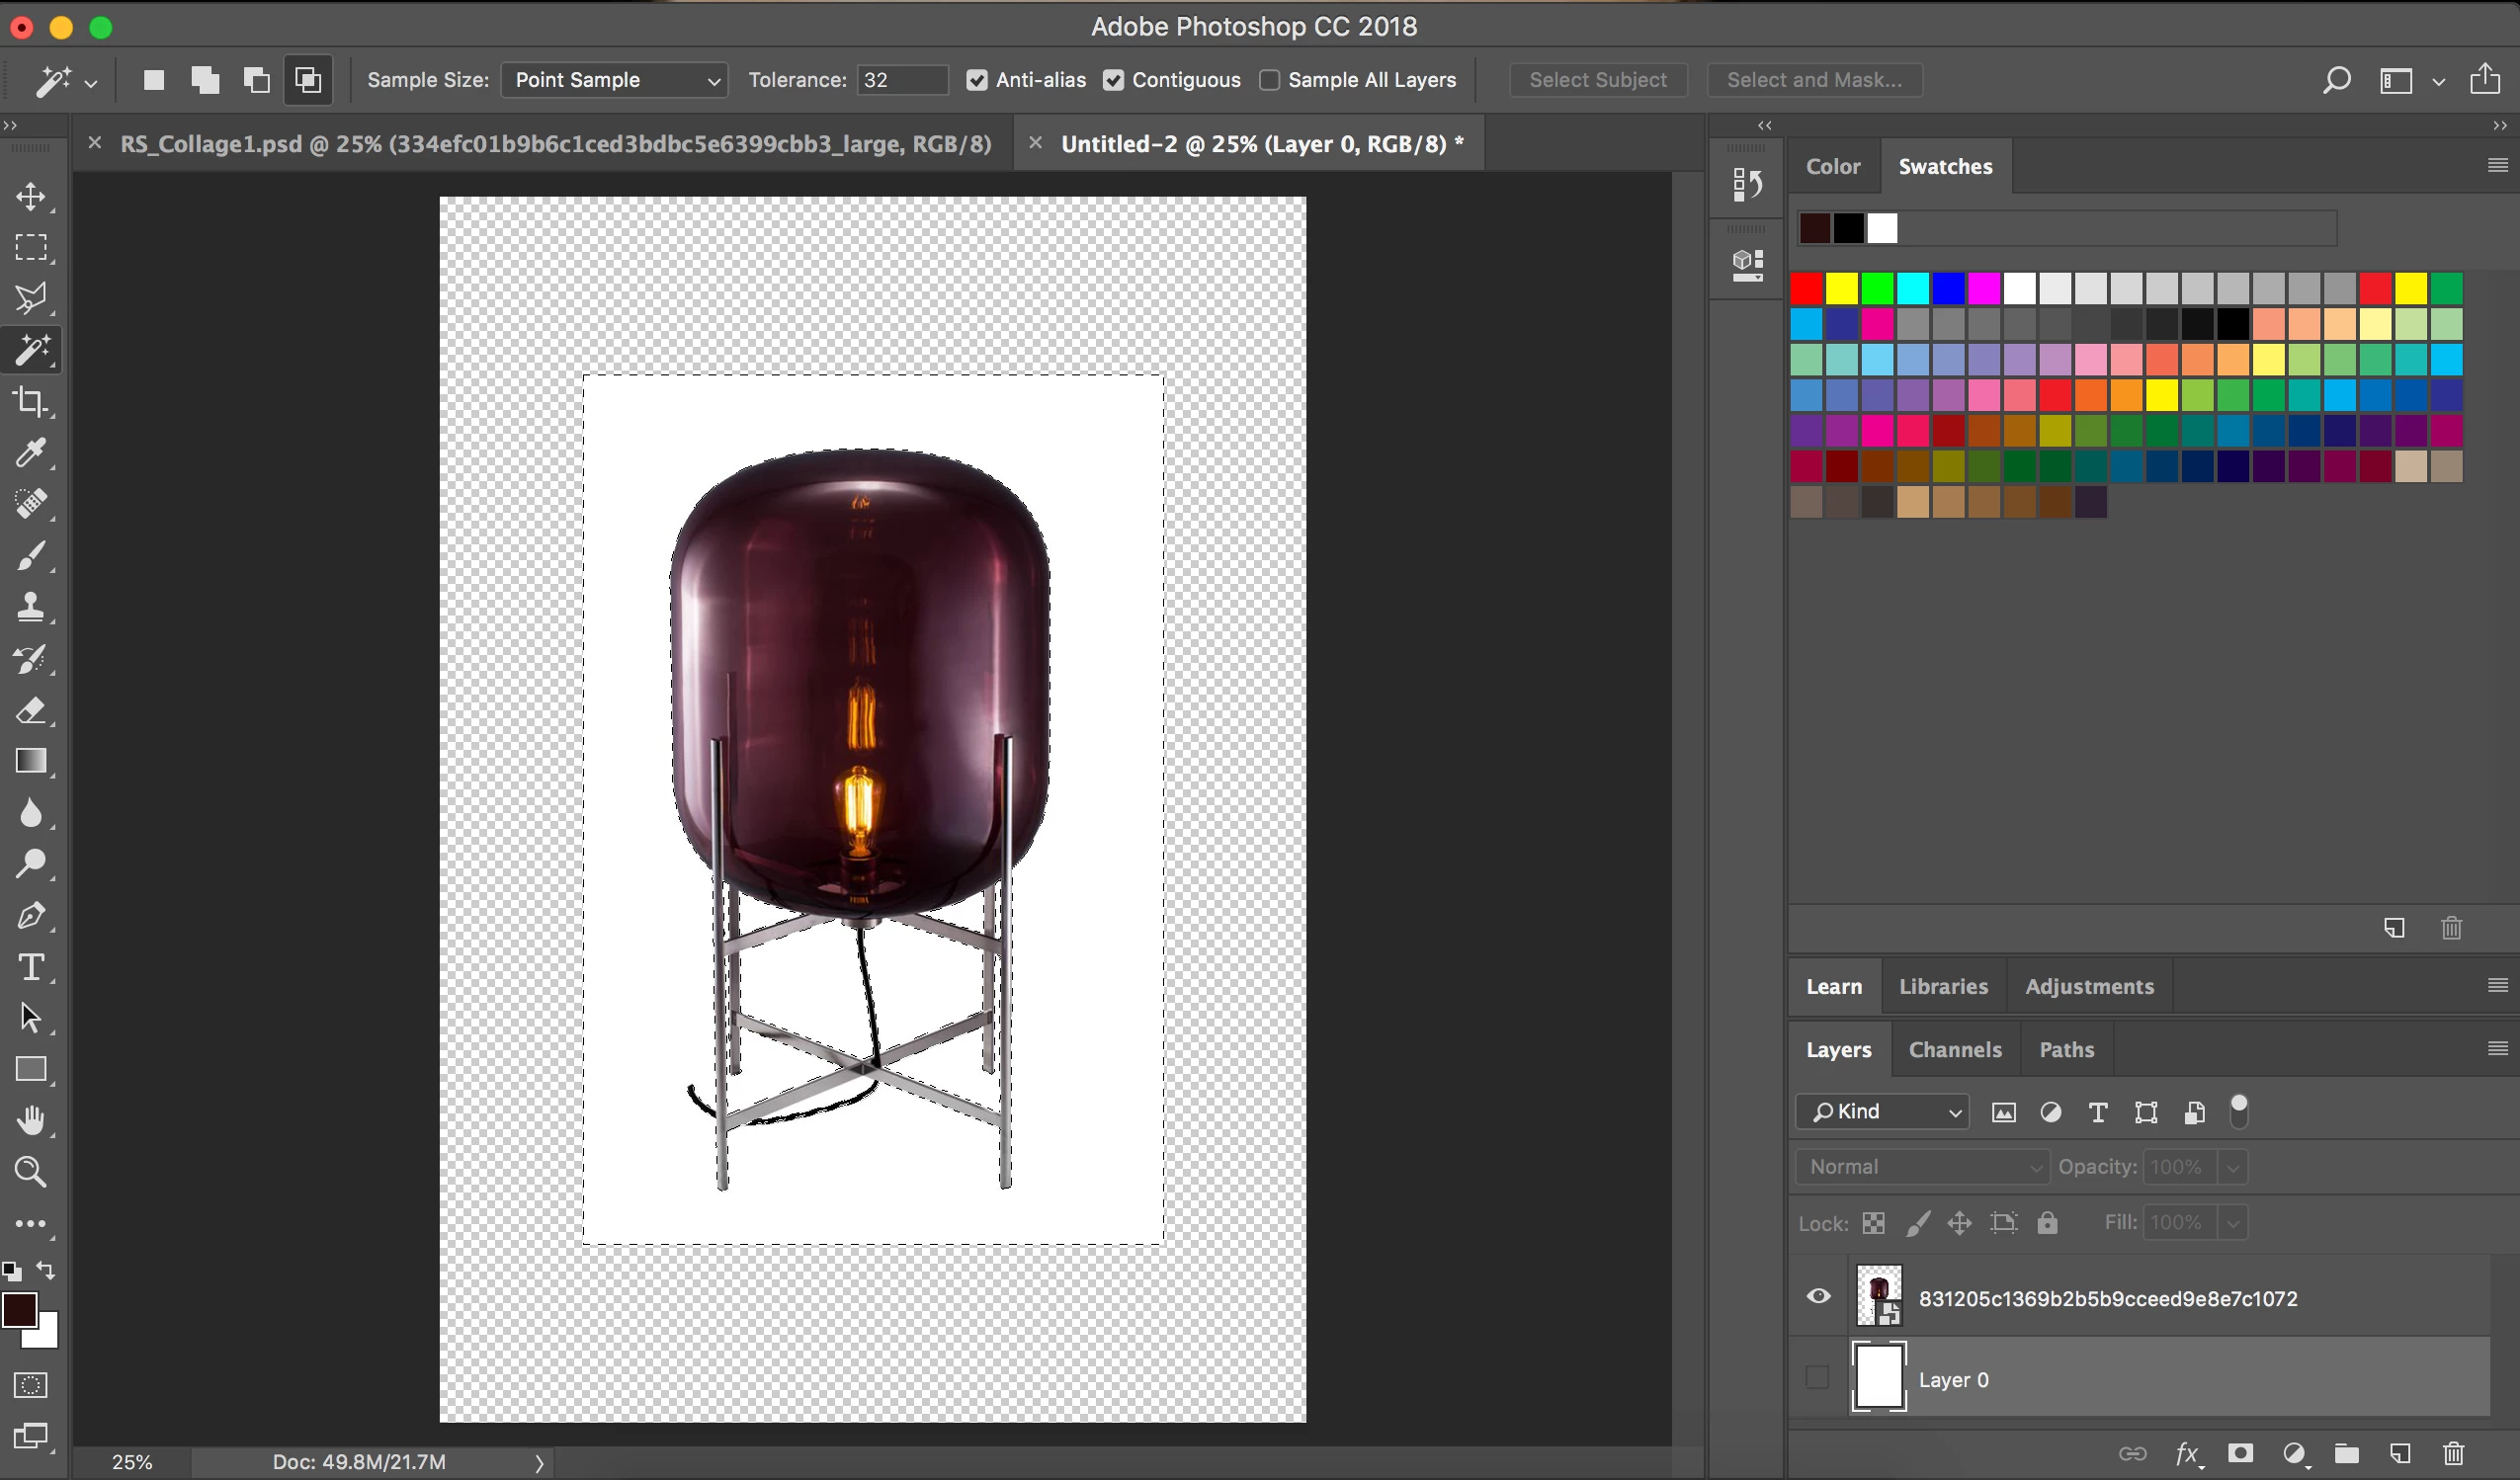
Task: Enable Sample All Layers checkbox
Action: pyautogui.click(x=1269, y=80)
